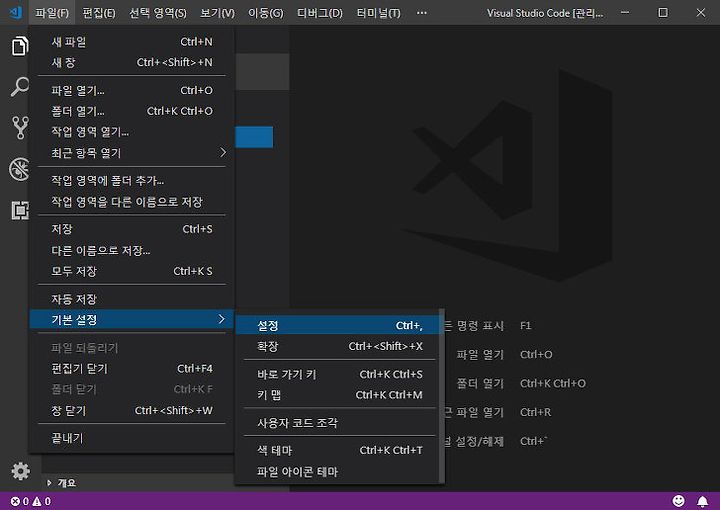Click the warnings count icon in status bar
The width and height of the screenshot is (720, 510).
[x=42, y=501]
